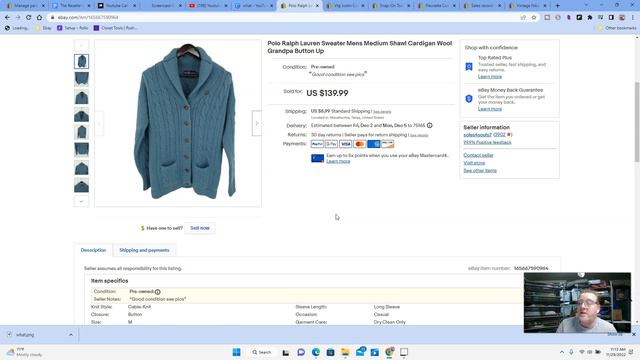Click the Top Rated Plus badge icon
This screenshot has width=640, height=360.
[469, 67]
